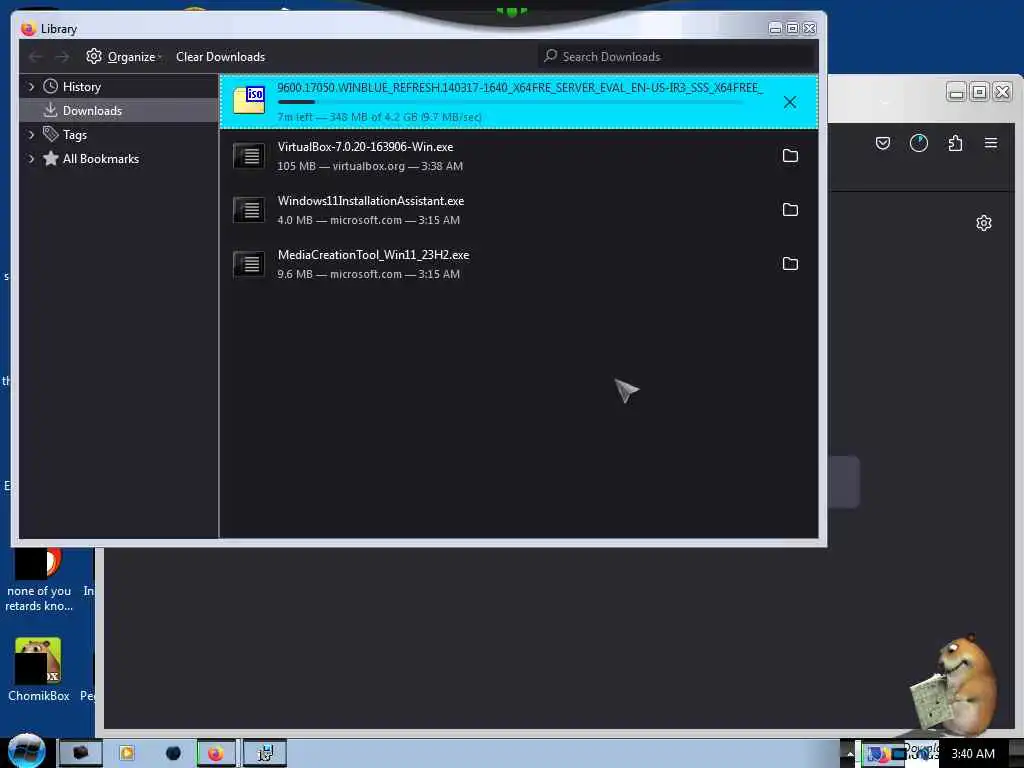Click the hamster mascot reading newspaper

click(x=953, y=684)
